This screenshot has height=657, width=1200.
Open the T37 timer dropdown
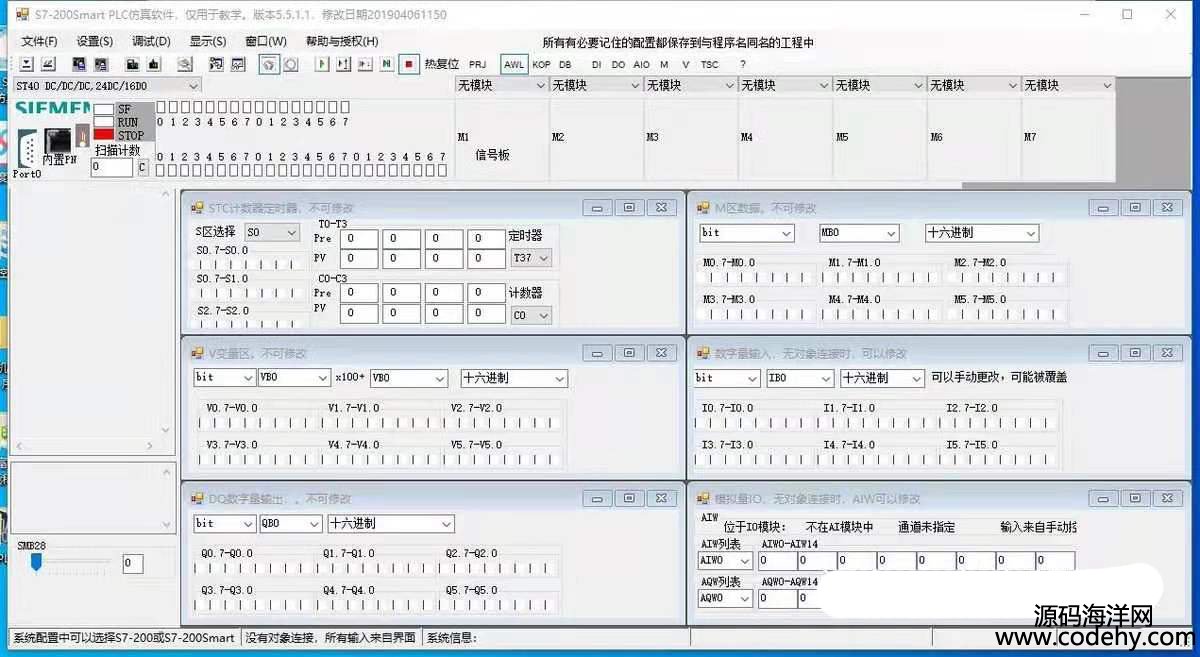tap(531, 258)
